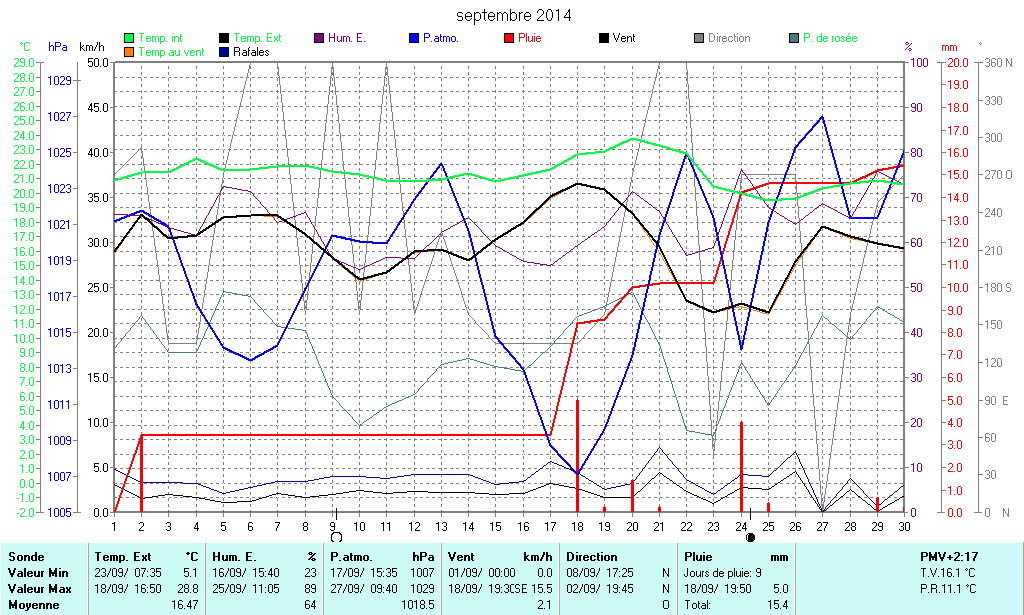Select the 'Direction' legend label

[729, 39]
